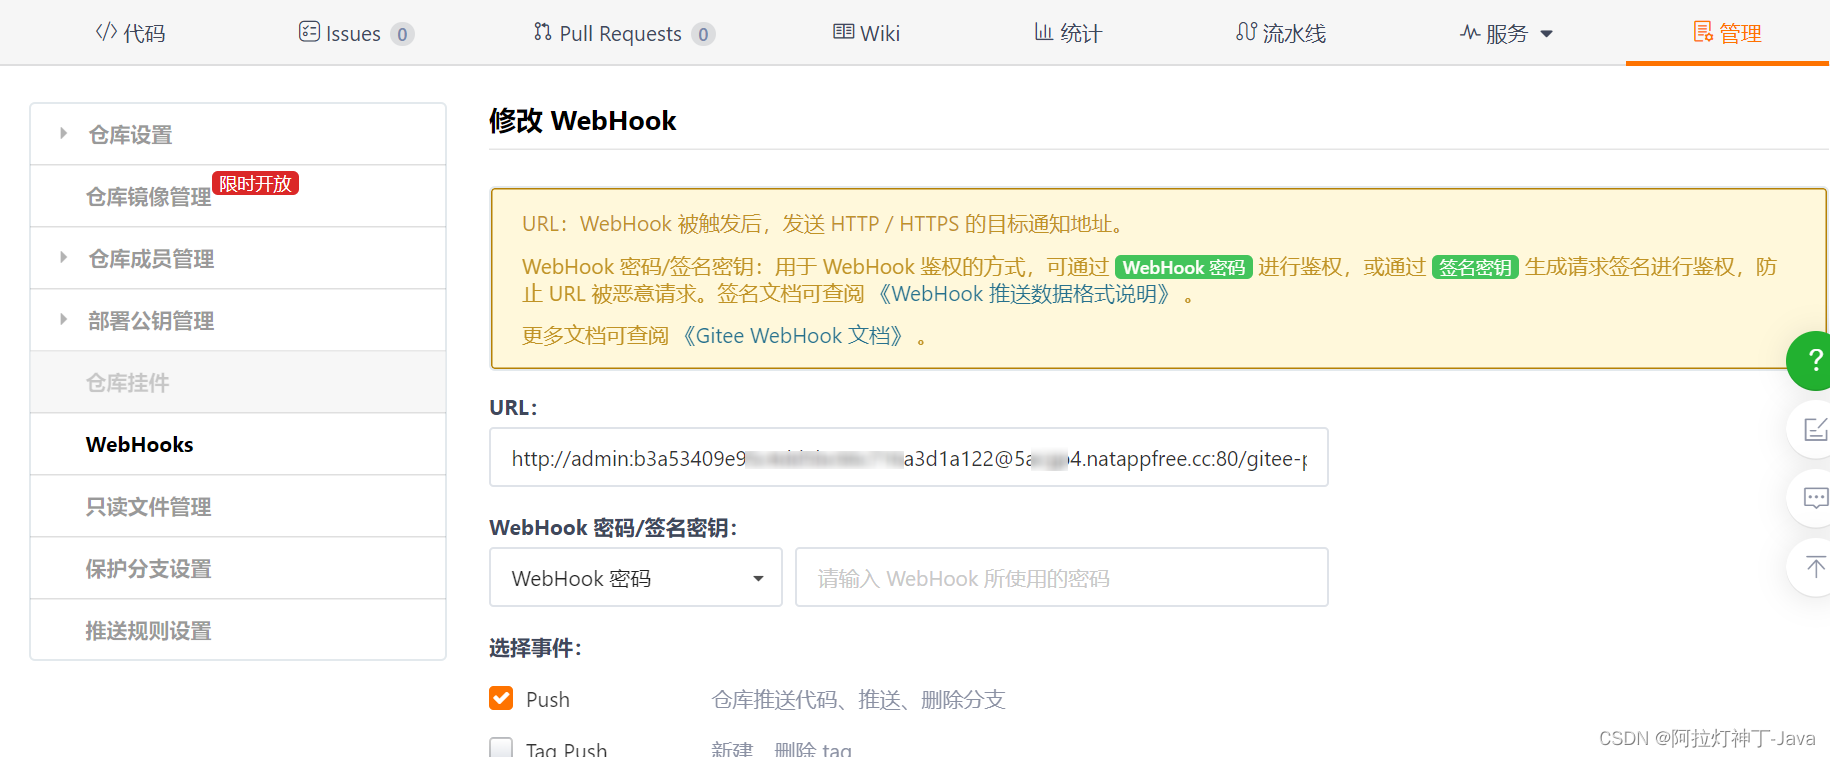Open the Issues tab

coord(356,33)
